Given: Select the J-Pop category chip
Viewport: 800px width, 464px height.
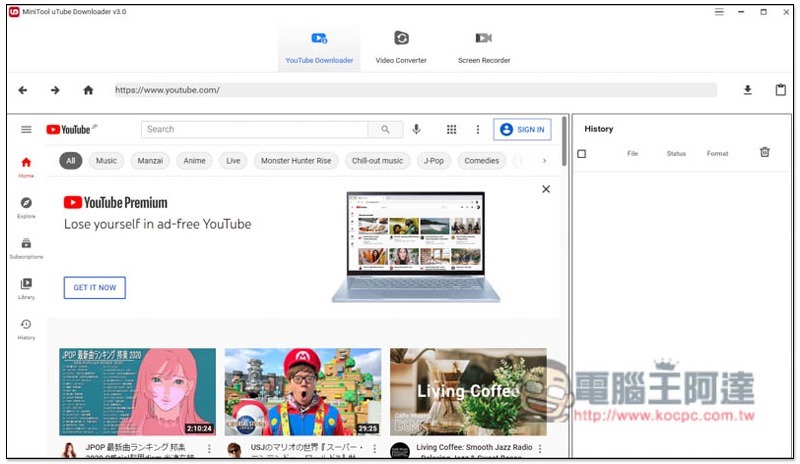Looking at the screenshot, I should (434, 161).
